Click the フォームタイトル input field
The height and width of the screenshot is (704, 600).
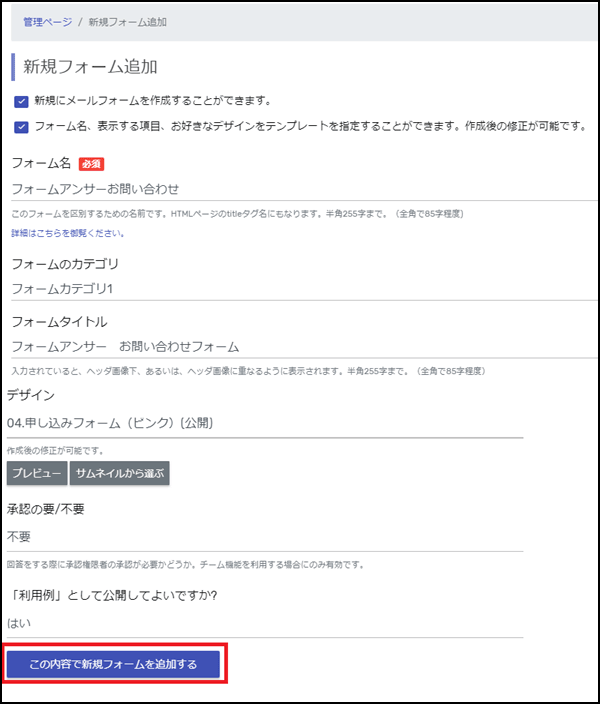304,347
